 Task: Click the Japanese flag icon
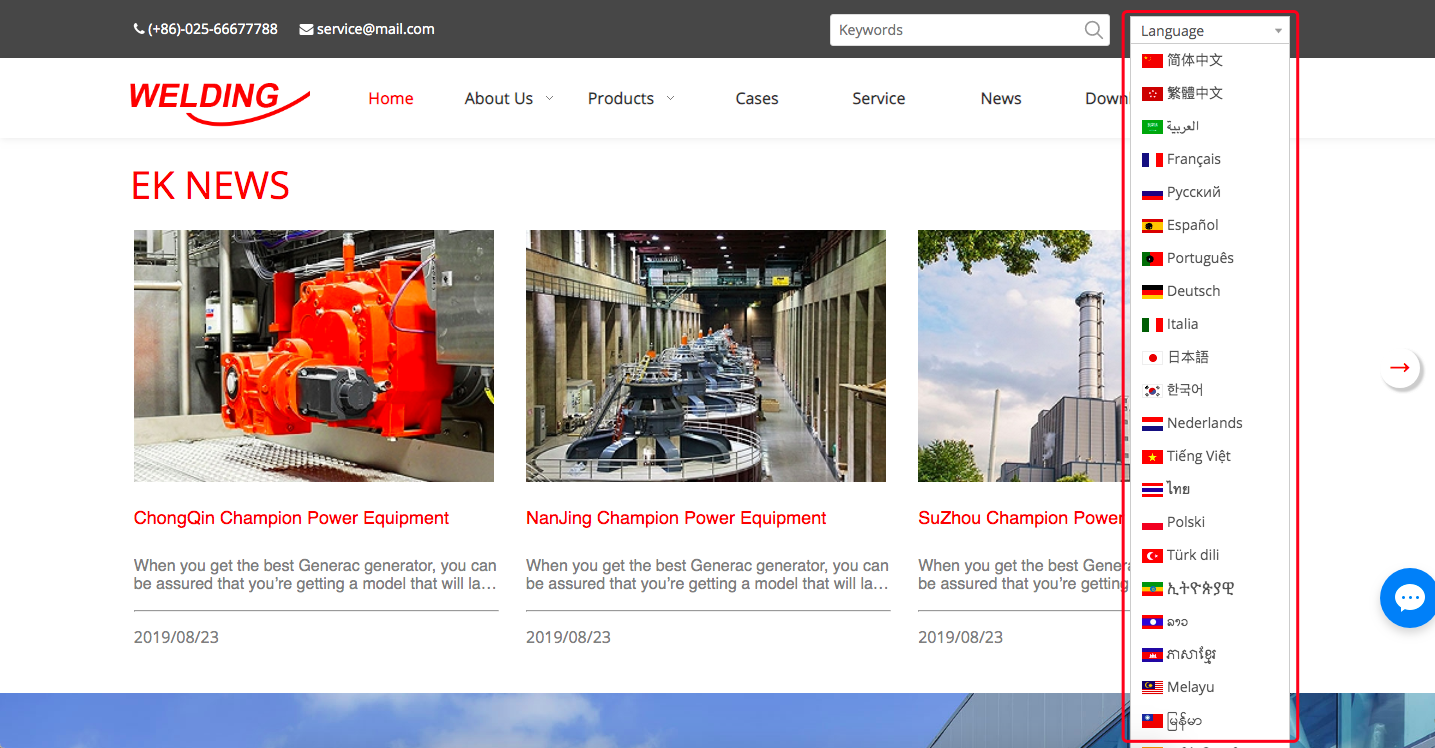pos(1152,358)
